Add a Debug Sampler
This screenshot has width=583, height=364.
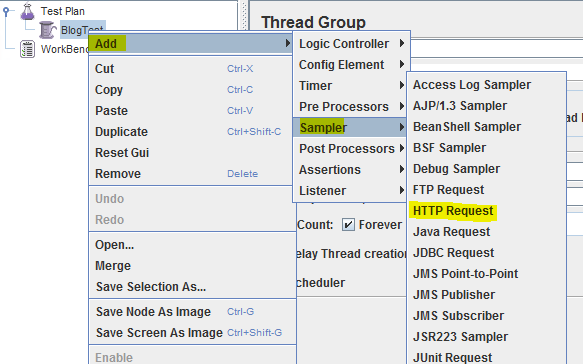[486, 169]
